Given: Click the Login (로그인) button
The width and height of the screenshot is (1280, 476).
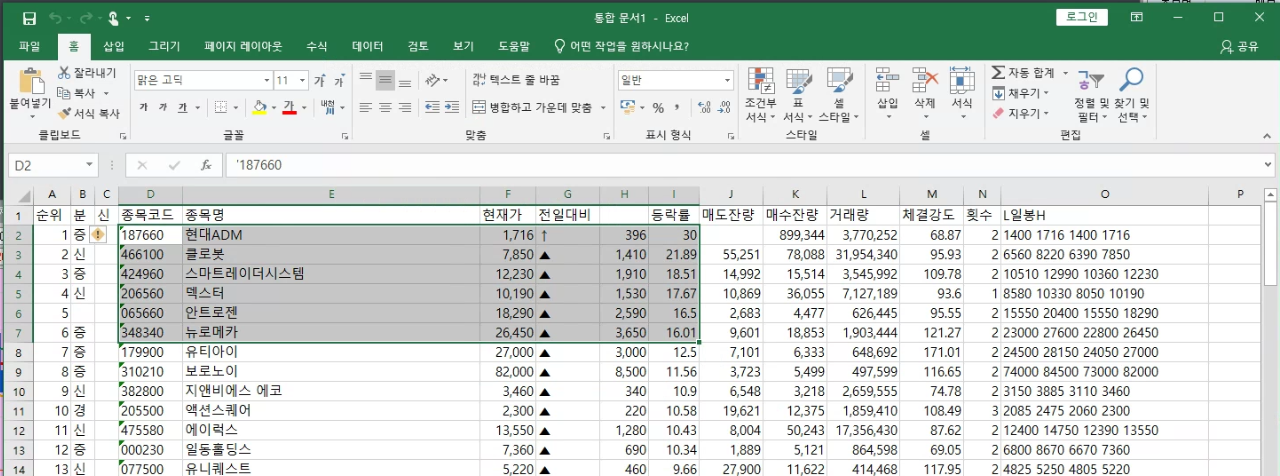Looking at the screenshot, I should (1082, 17).
